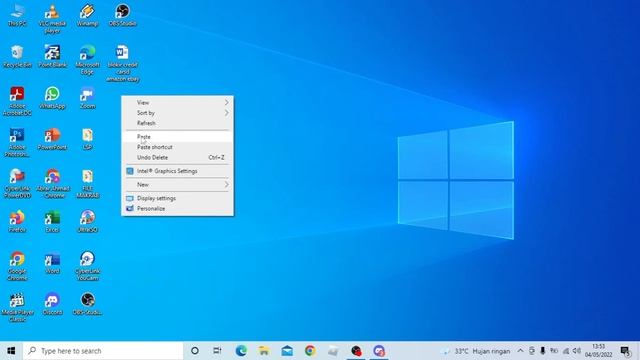The width and height of the screenshot is (640, 360).
Task: Select the Firefox desktop shortcut
Action: click(x=17, y=222)
